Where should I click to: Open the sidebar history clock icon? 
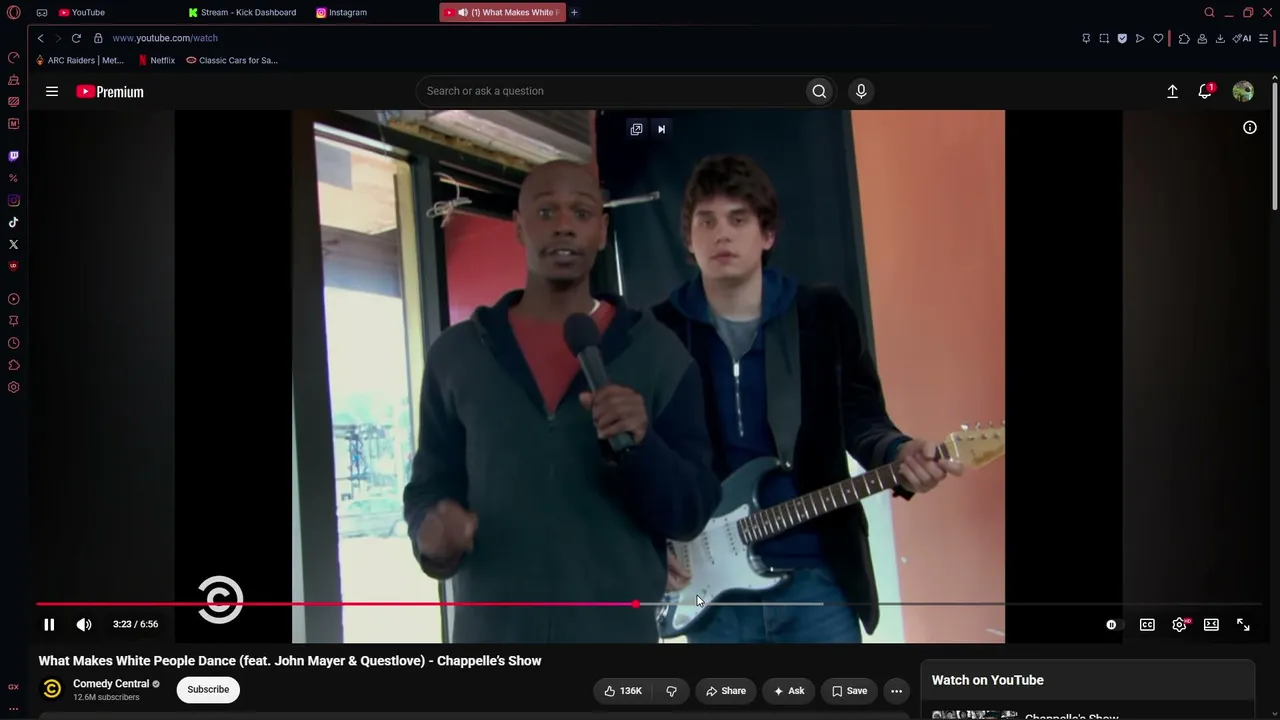(13, 343)
